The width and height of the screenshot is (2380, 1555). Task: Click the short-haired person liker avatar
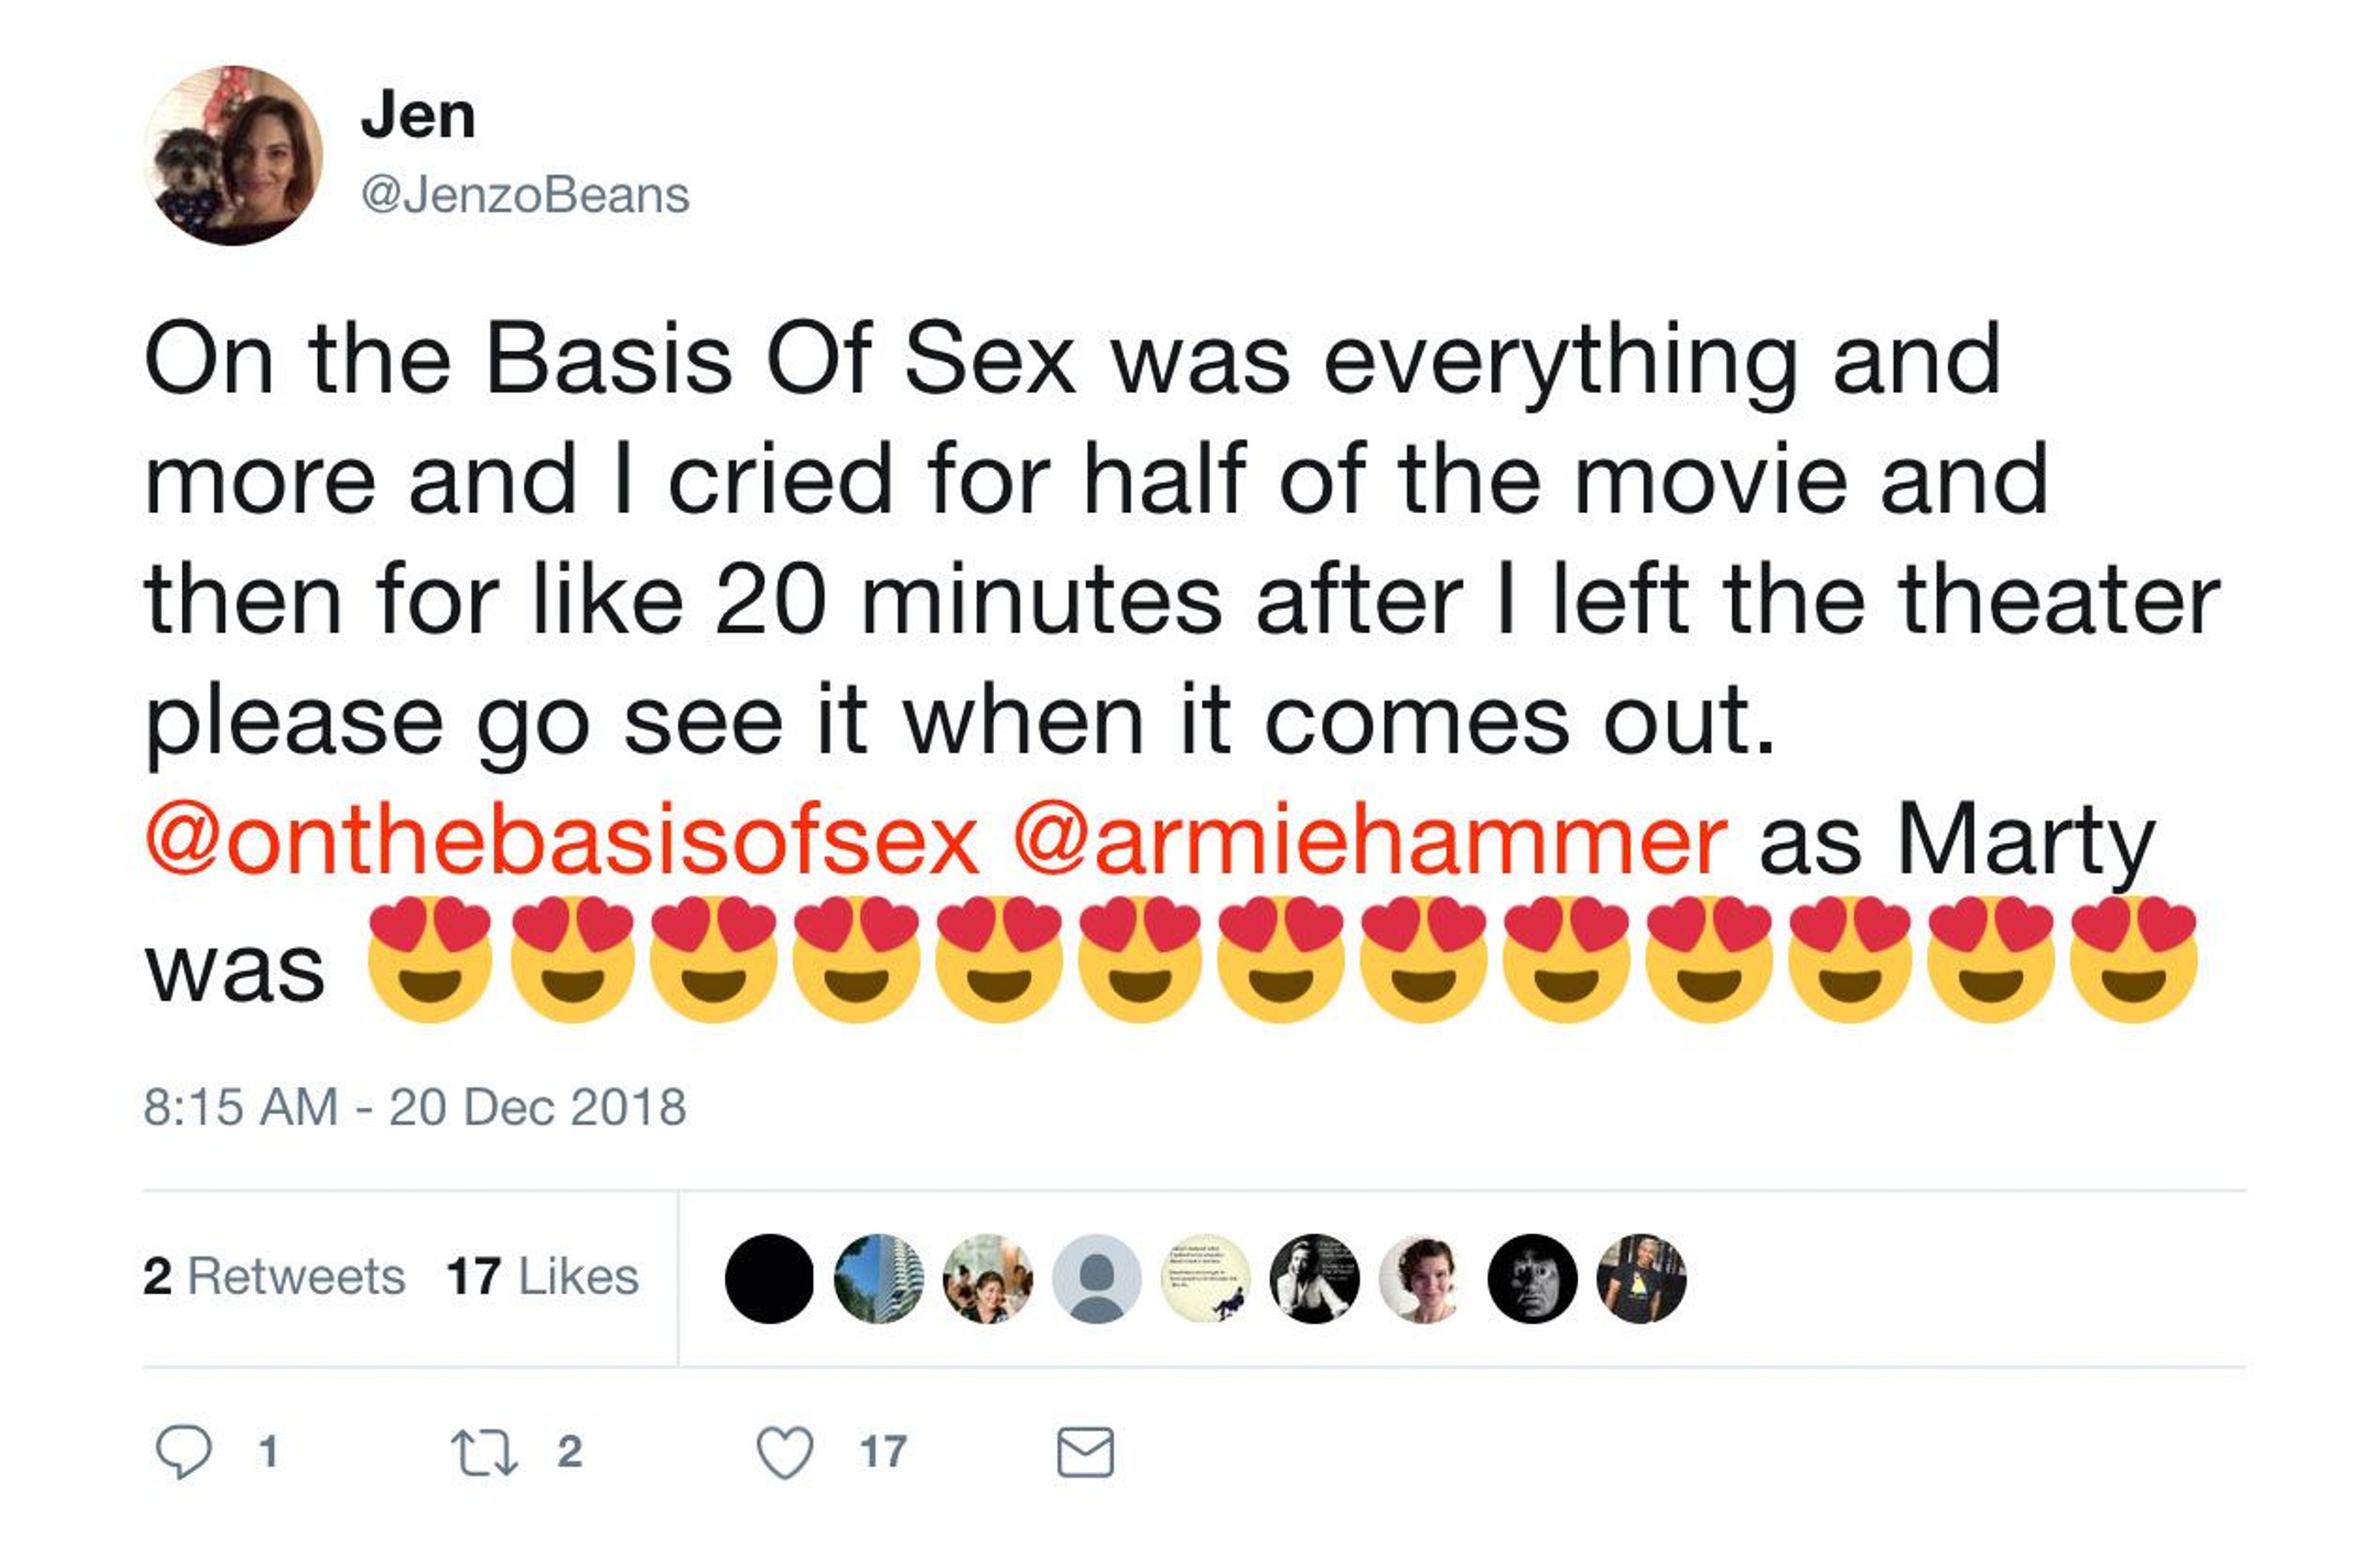pos(1423,1278)
